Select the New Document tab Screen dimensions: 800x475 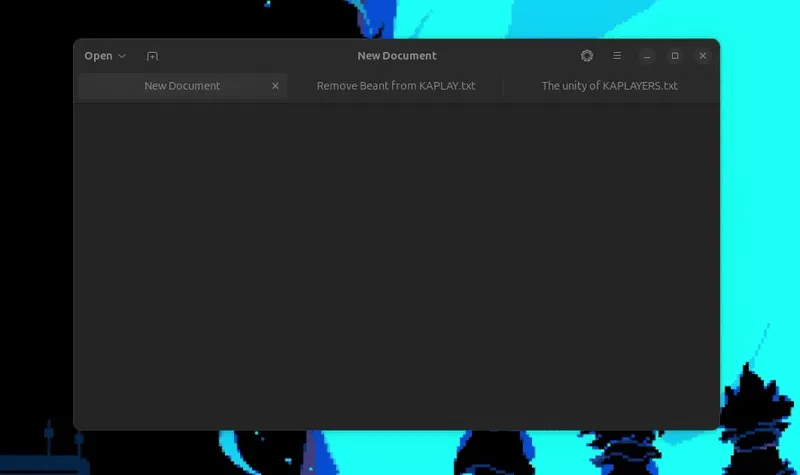(182, 86)
